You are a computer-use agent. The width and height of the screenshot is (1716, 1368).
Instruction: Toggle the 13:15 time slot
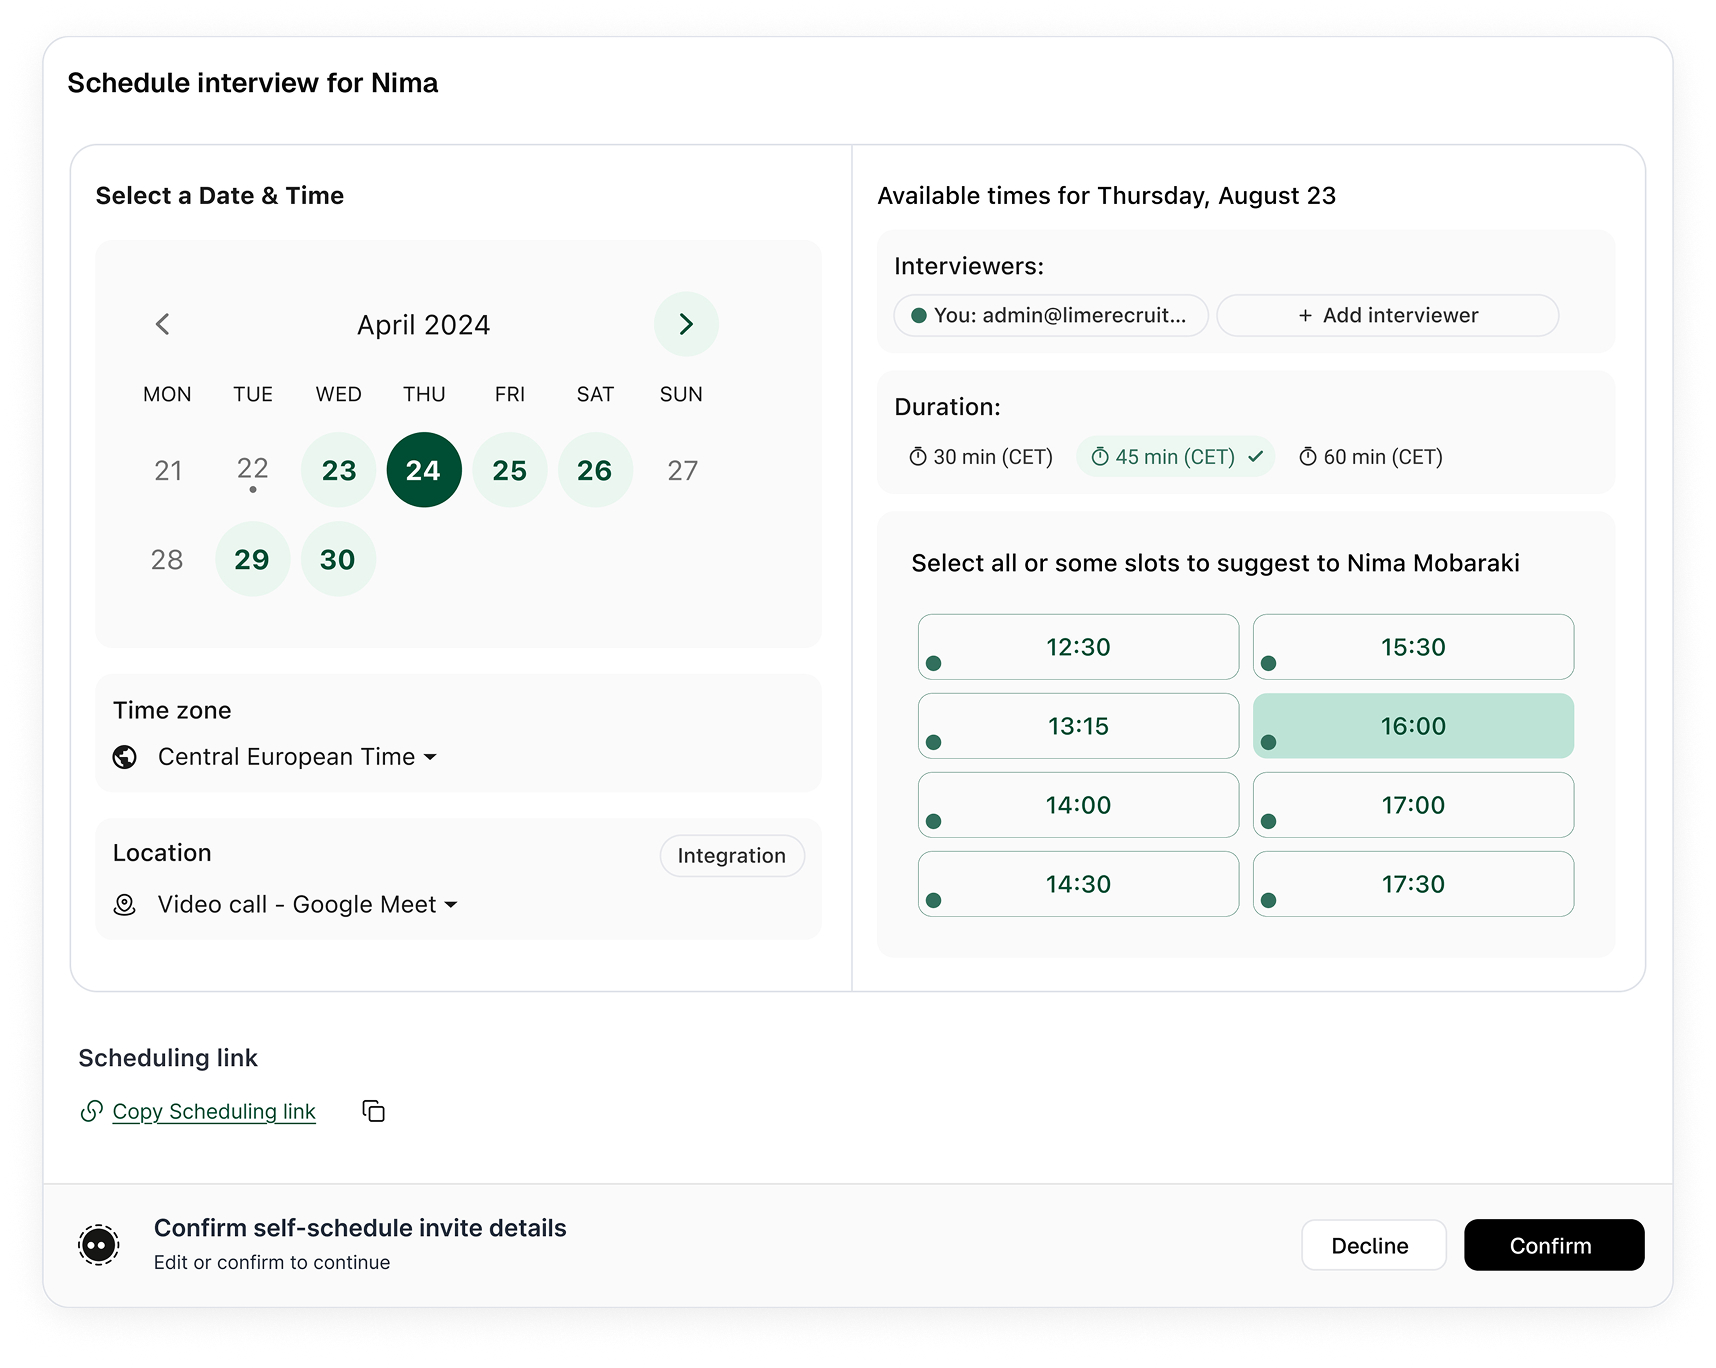(x=1079, y=726)
